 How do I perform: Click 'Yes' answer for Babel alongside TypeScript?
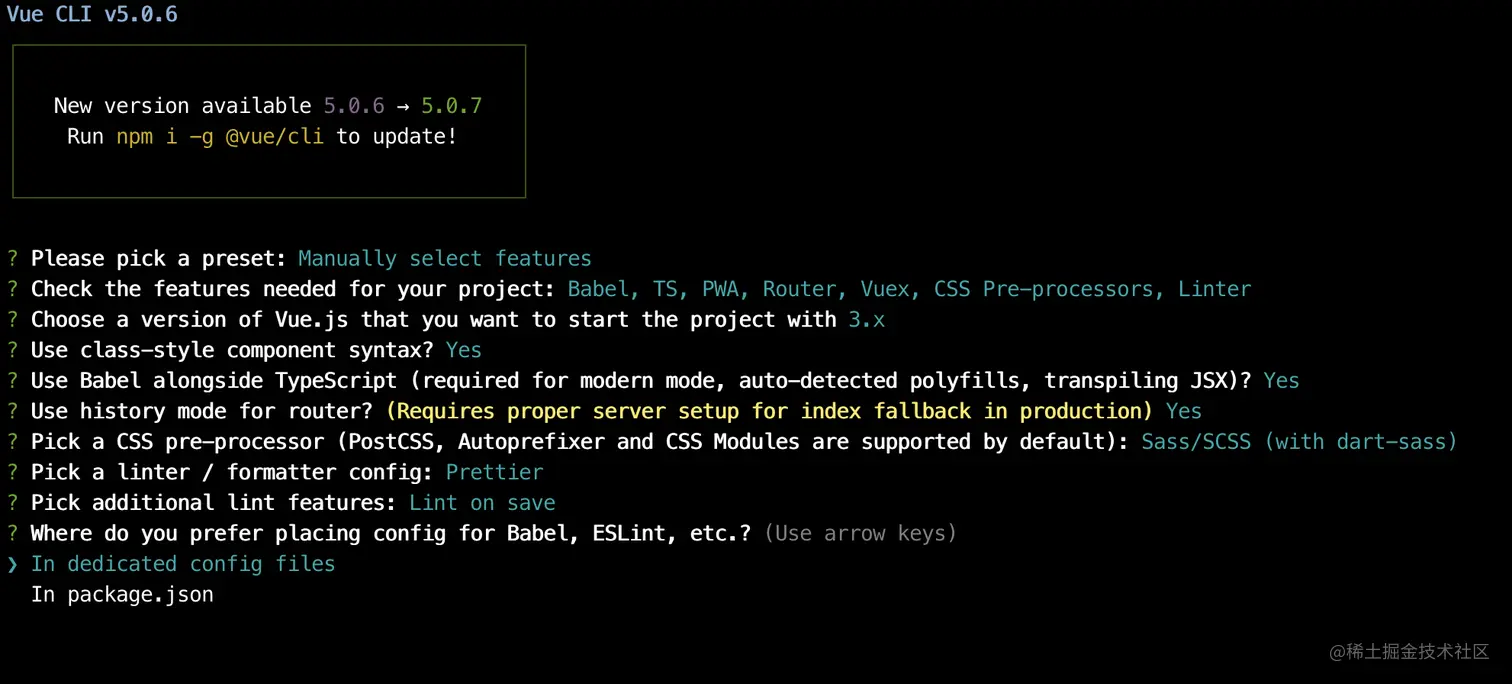click(x=1281, y=381)
